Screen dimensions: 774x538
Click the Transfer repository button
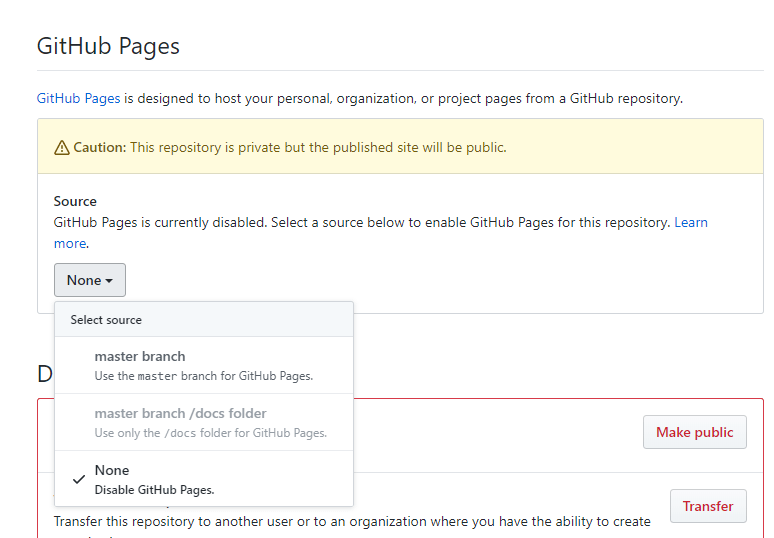point(708,506)
